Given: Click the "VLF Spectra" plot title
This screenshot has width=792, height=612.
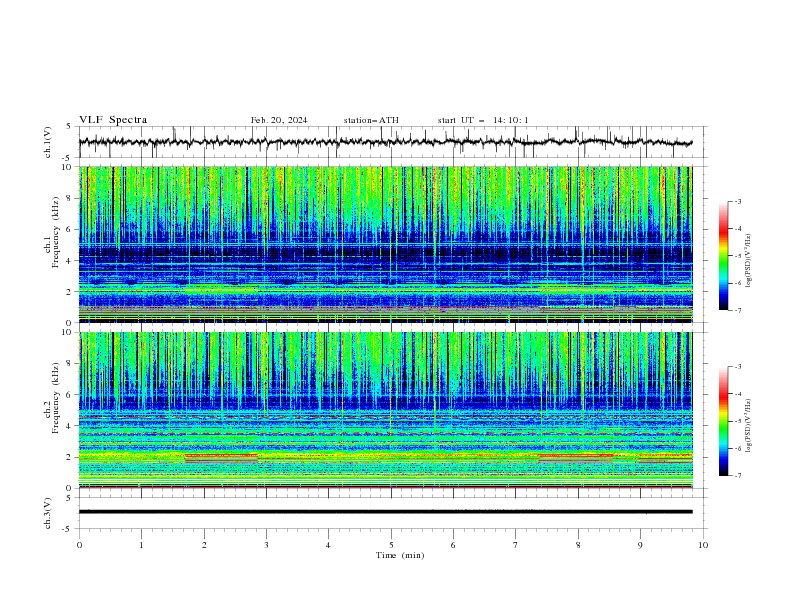Looking at the screenshot, I should 113,120.
